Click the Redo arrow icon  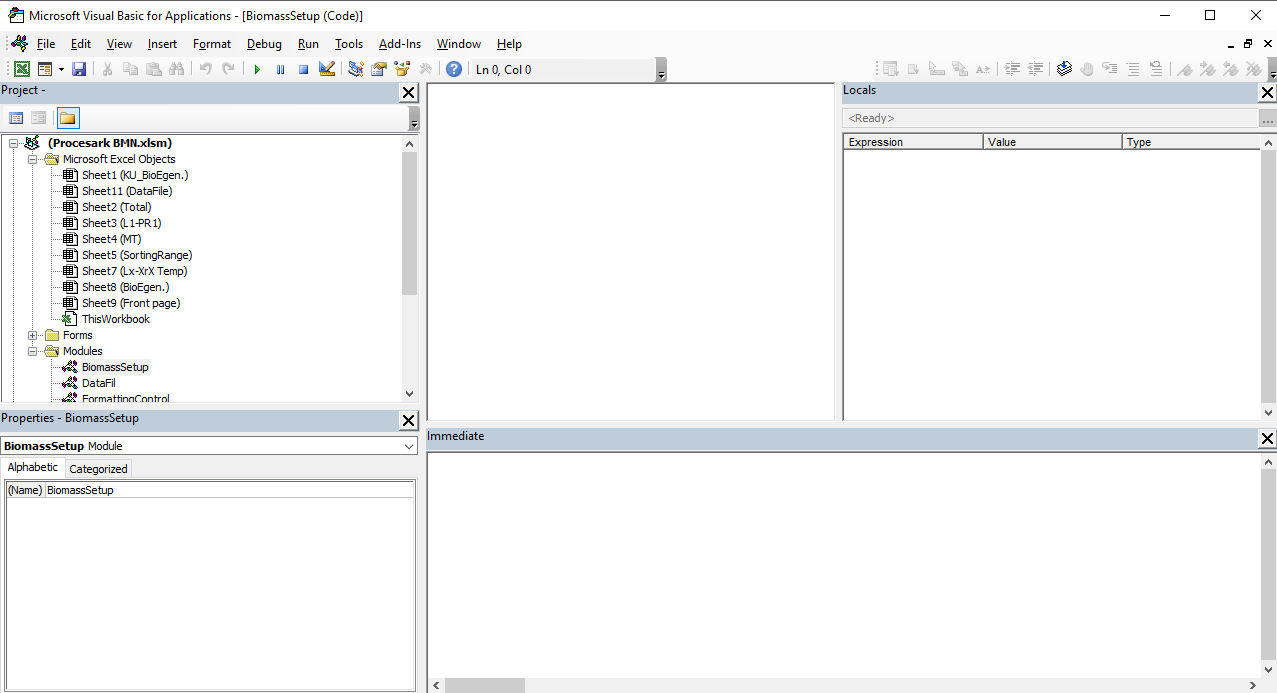[228, 69]
